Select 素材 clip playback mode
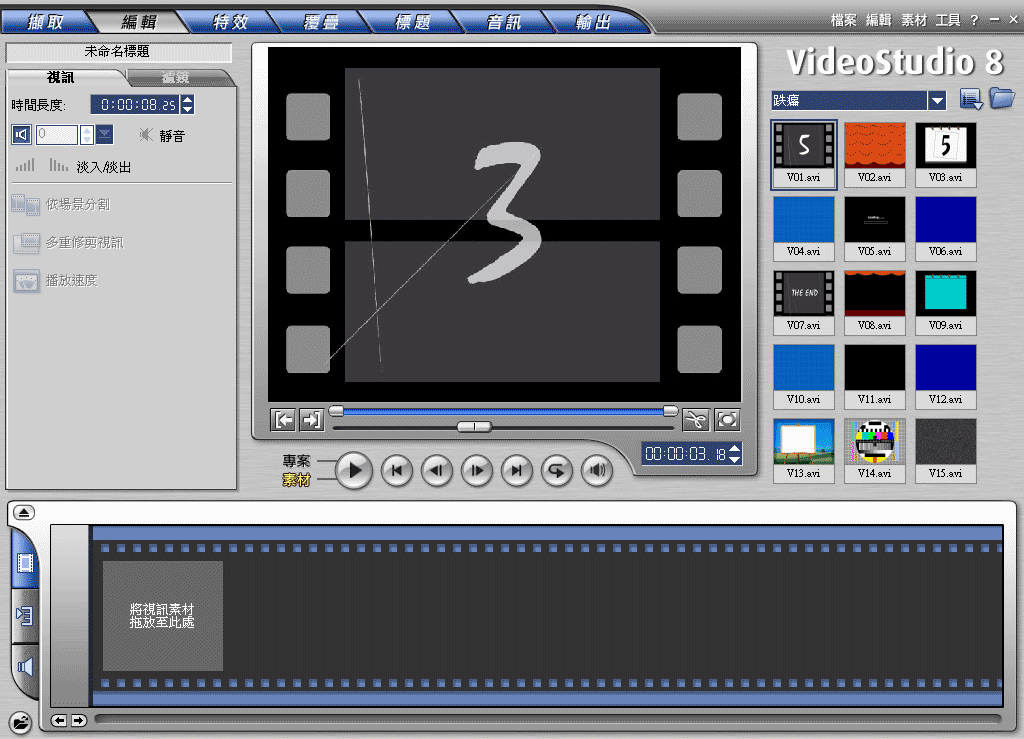Viewport: 1024px width, 739px height. 296,480
